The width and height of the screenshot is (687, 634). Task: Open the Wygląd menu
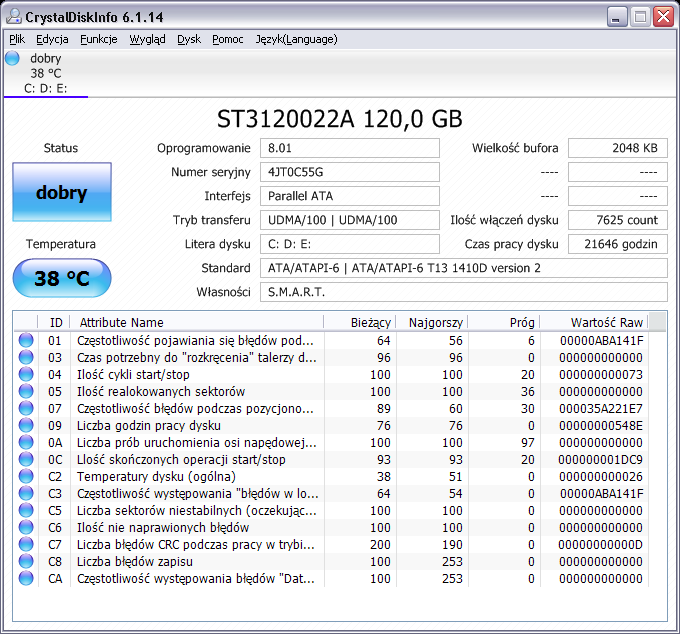(147, 39)
